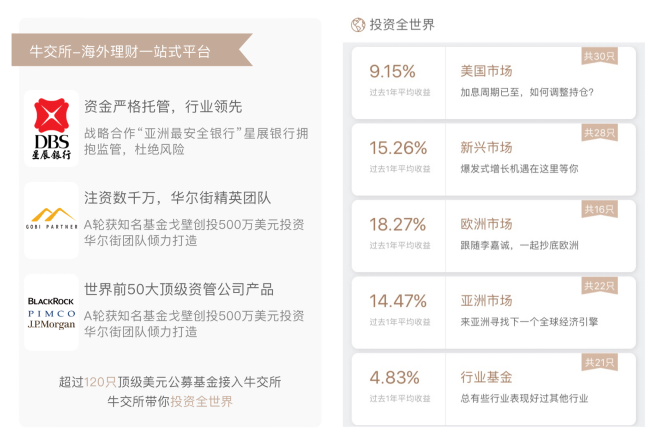Click the 共28只 ribbon badge

(x=599, y=133)
